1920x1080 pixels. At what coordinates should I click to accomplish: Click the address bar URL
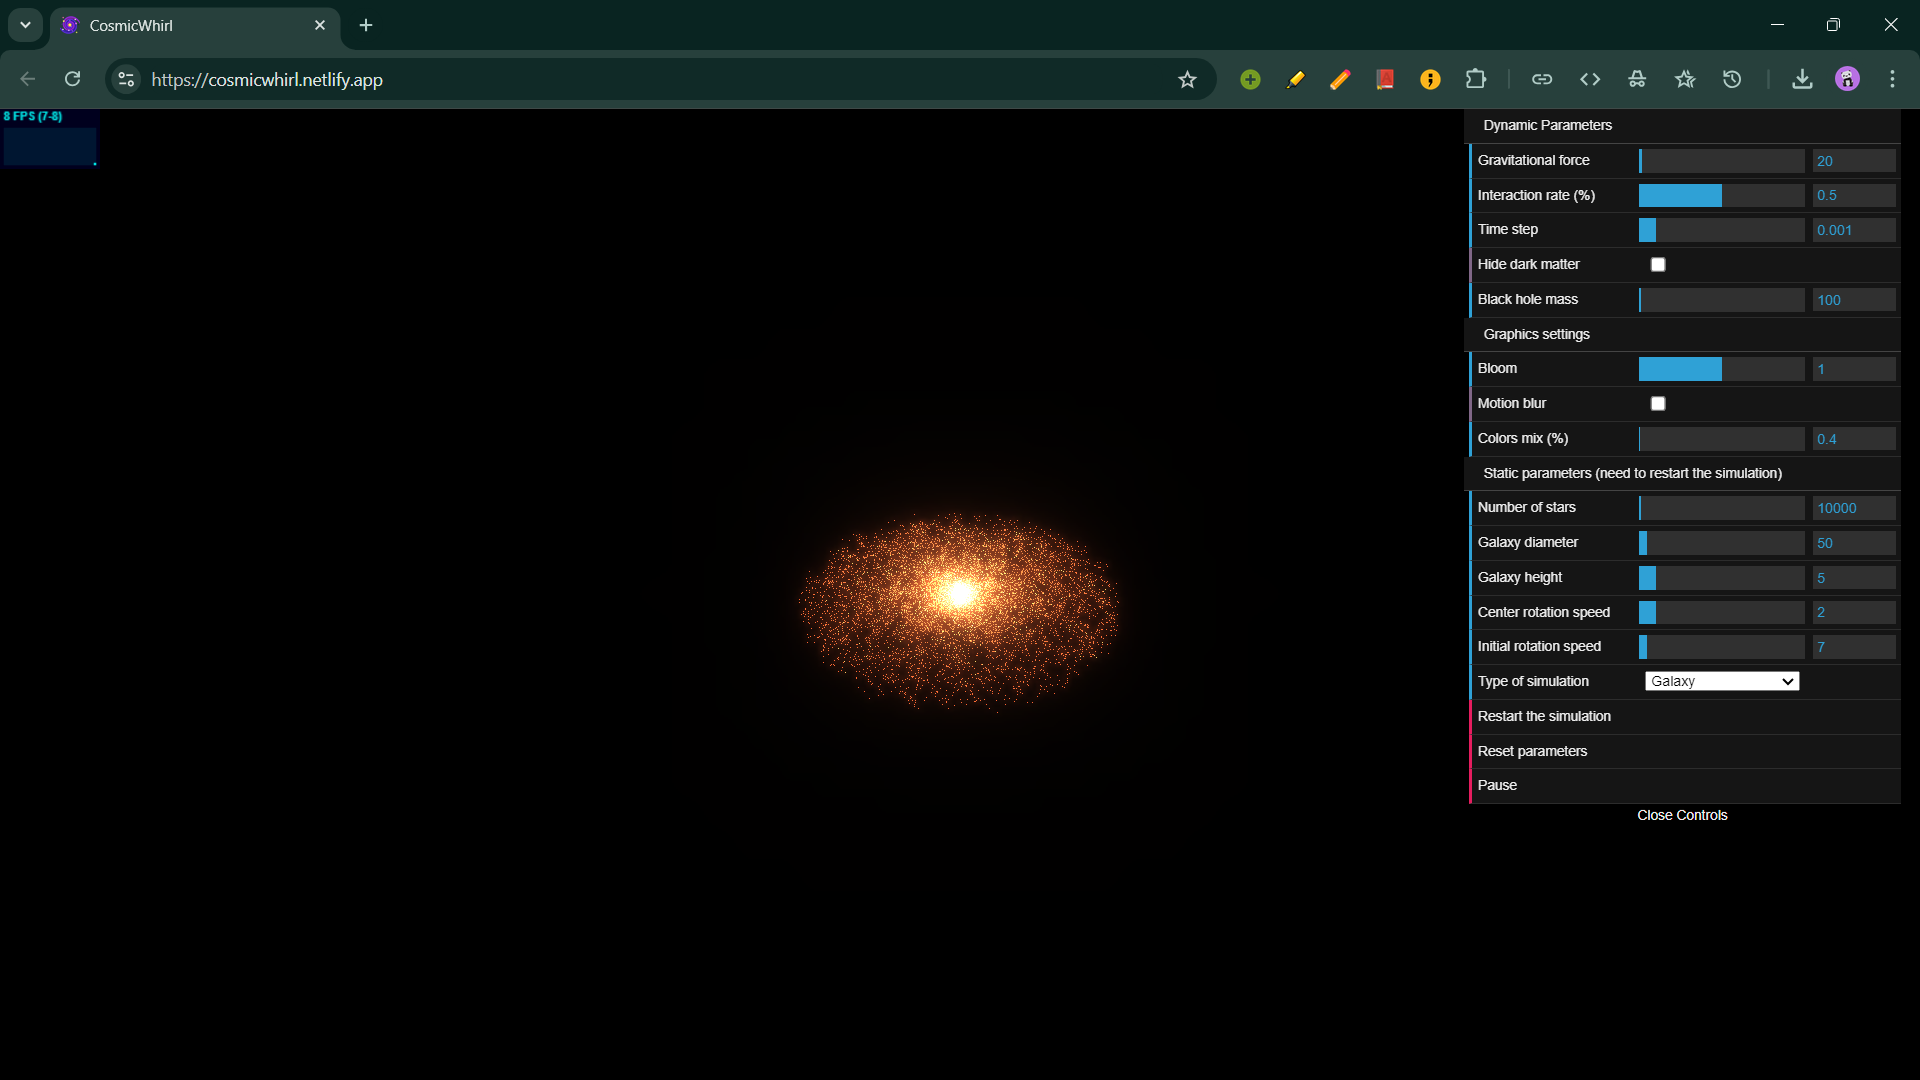267,79
